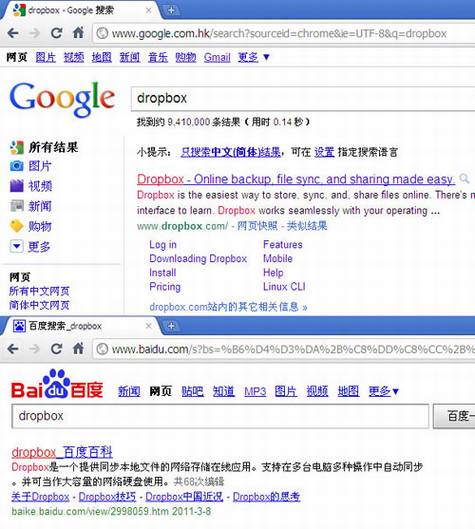The height and width of the screenshot is (529, 475).
Task: Open Baidu 更多 dropdown menu
Action: point(384,391)
